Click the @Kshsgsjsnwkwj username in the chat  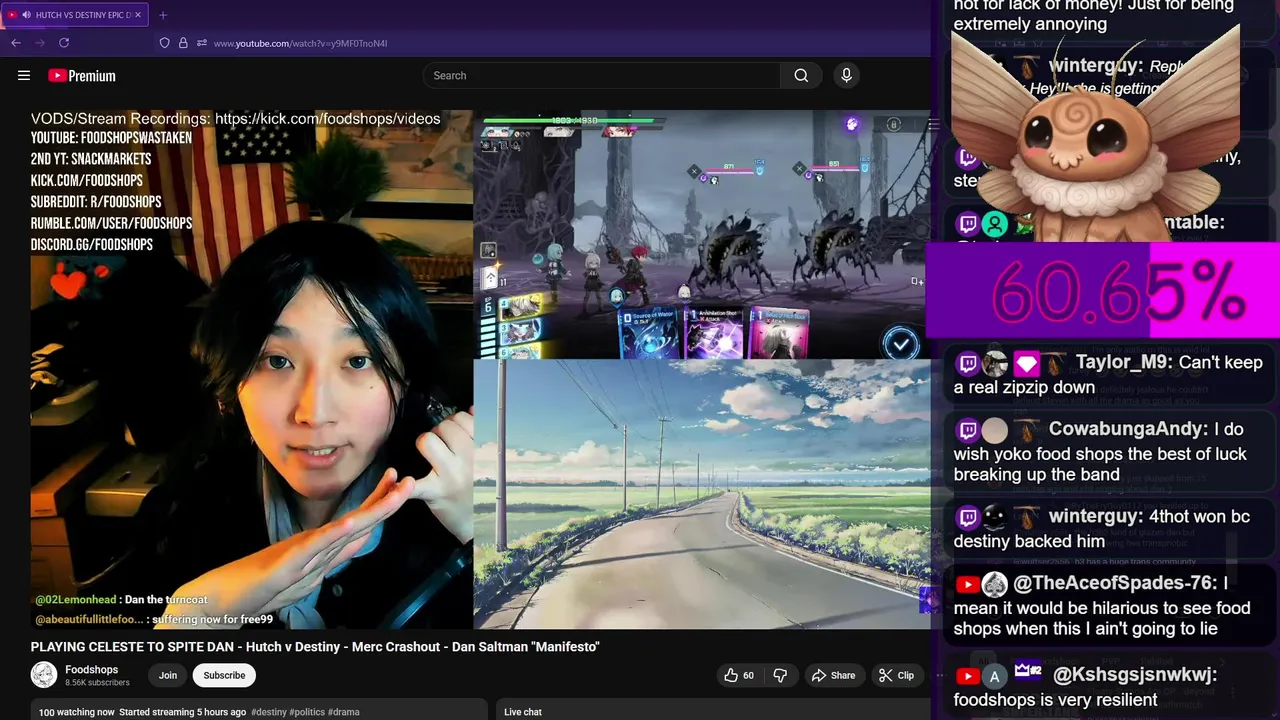point(1134,675)
